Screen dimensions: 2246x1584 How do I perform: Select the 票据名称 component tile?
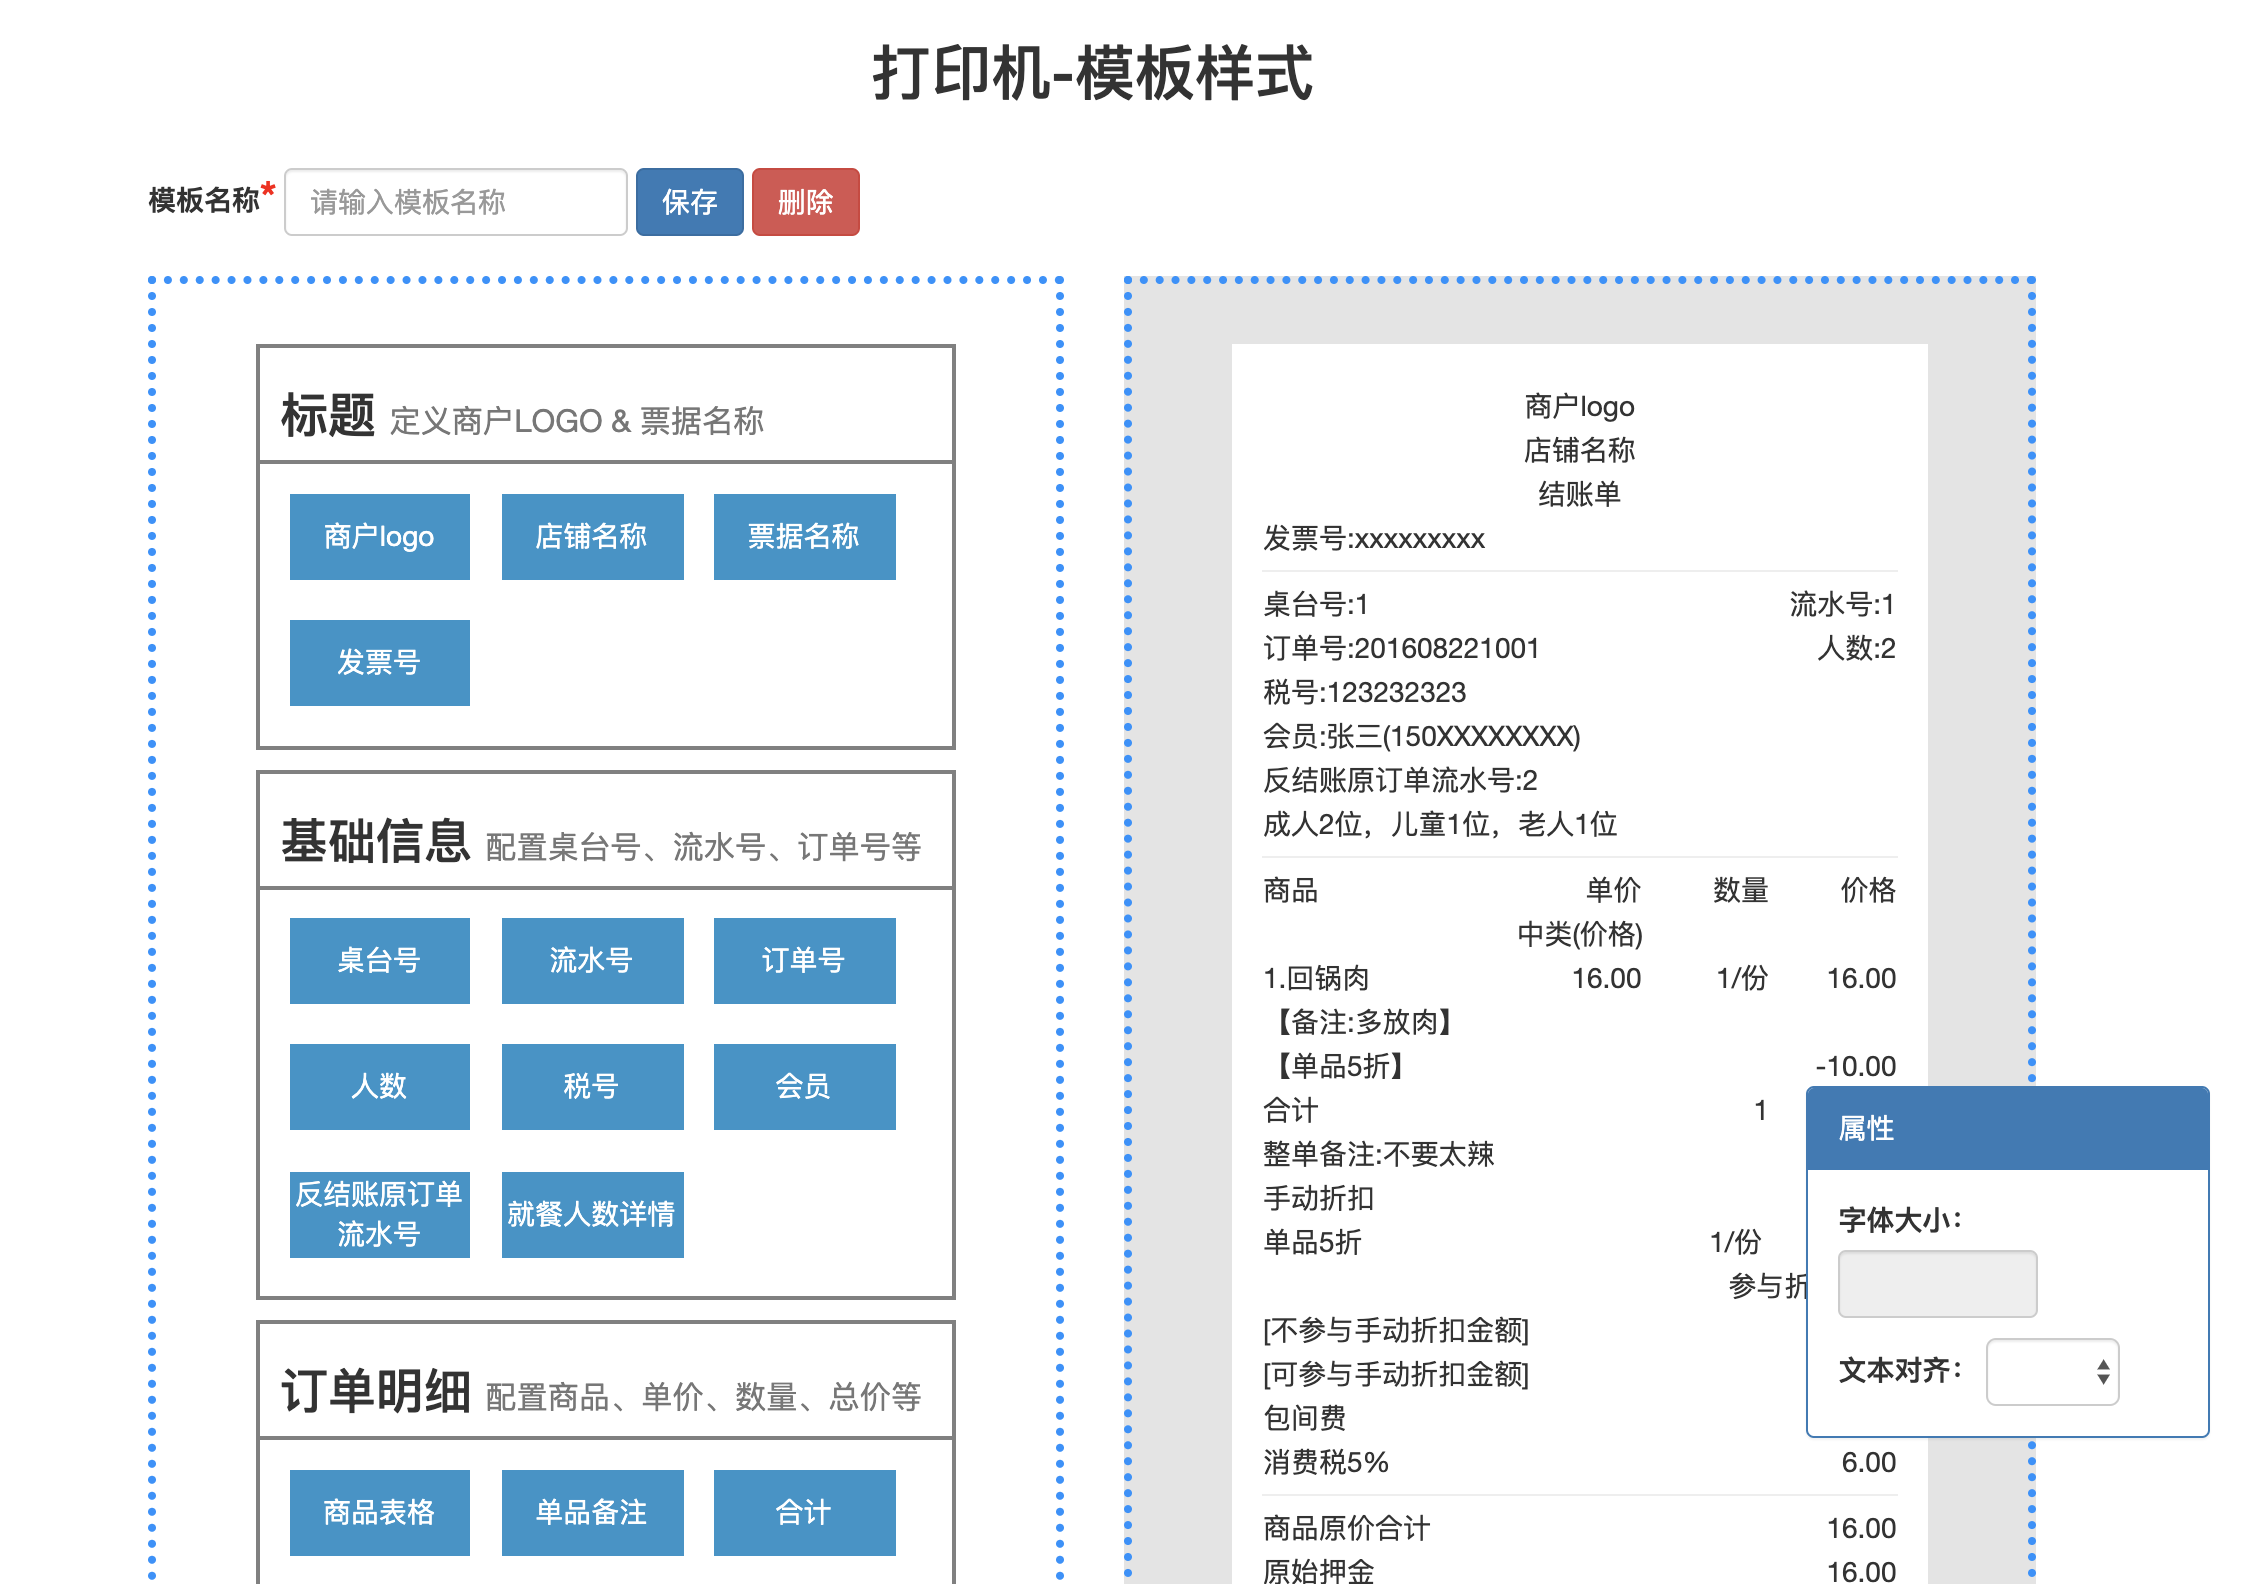click(804, 537)
